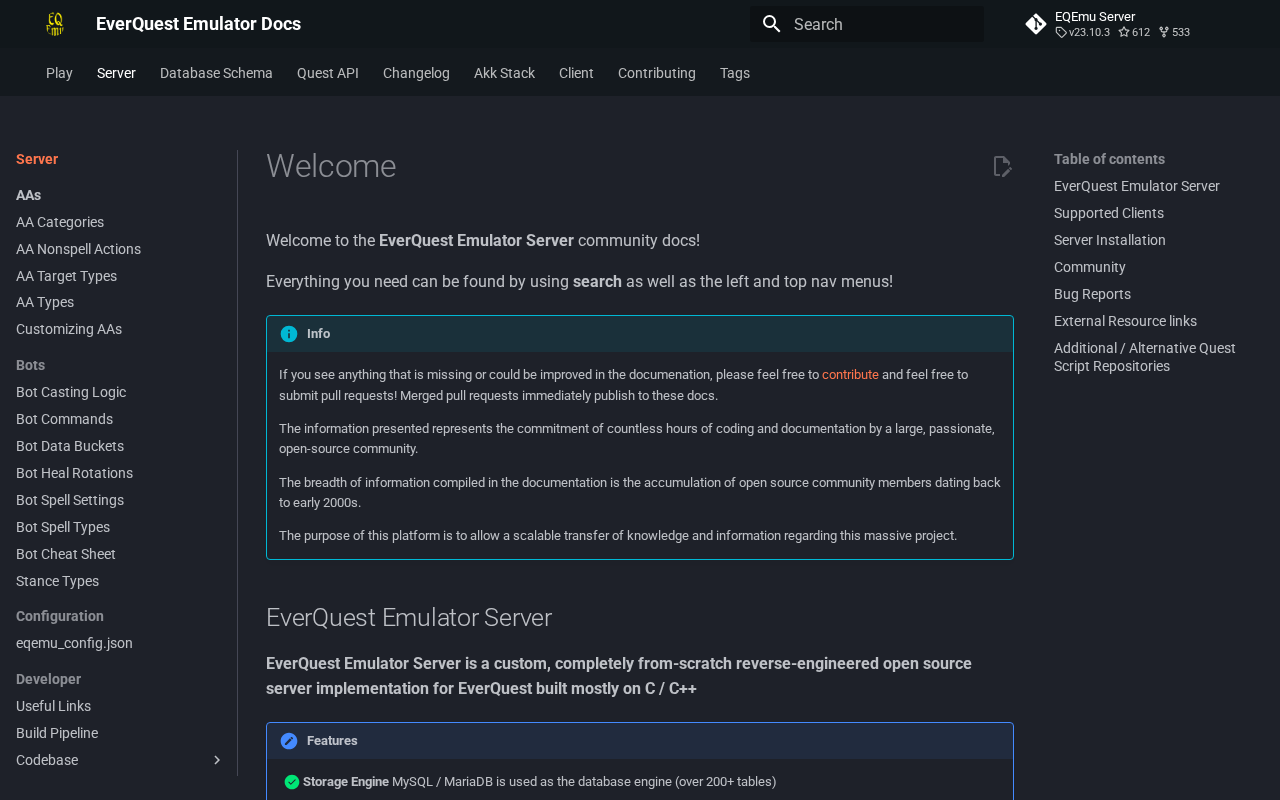Open the Database Schema tab
Viewport: 1280px width, 800px height.
click(216, 73)
